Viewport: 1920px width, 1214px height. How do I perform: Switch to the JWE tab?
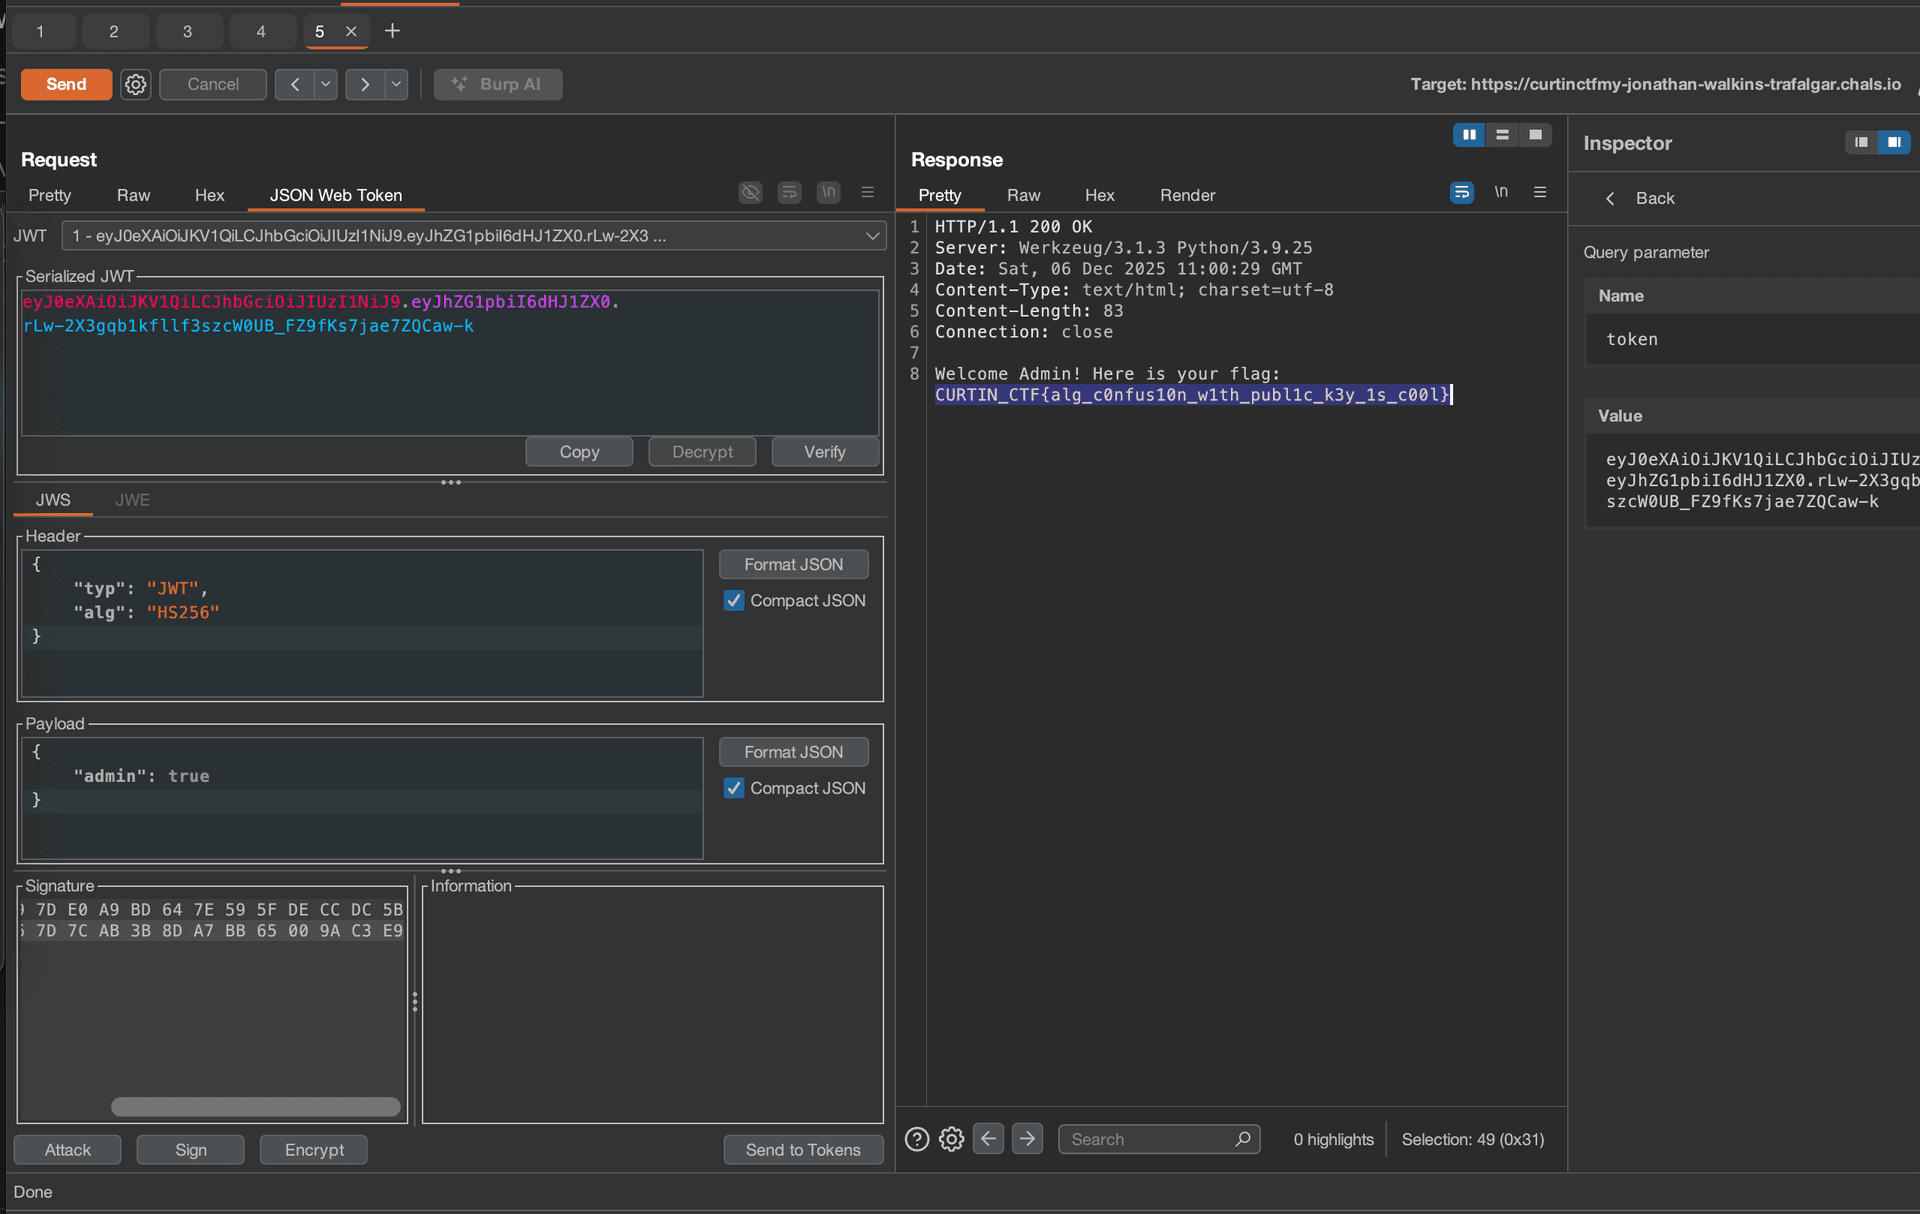point(132,499)
